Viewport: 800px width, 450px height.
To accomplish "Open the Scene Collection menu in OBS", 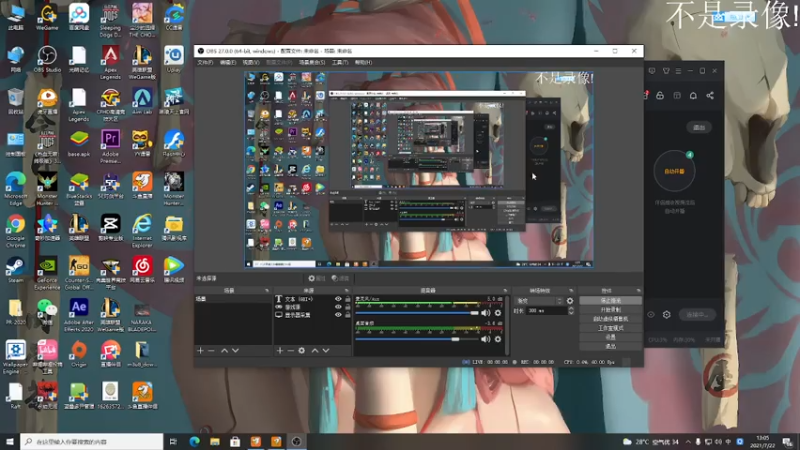I will 312,62.
